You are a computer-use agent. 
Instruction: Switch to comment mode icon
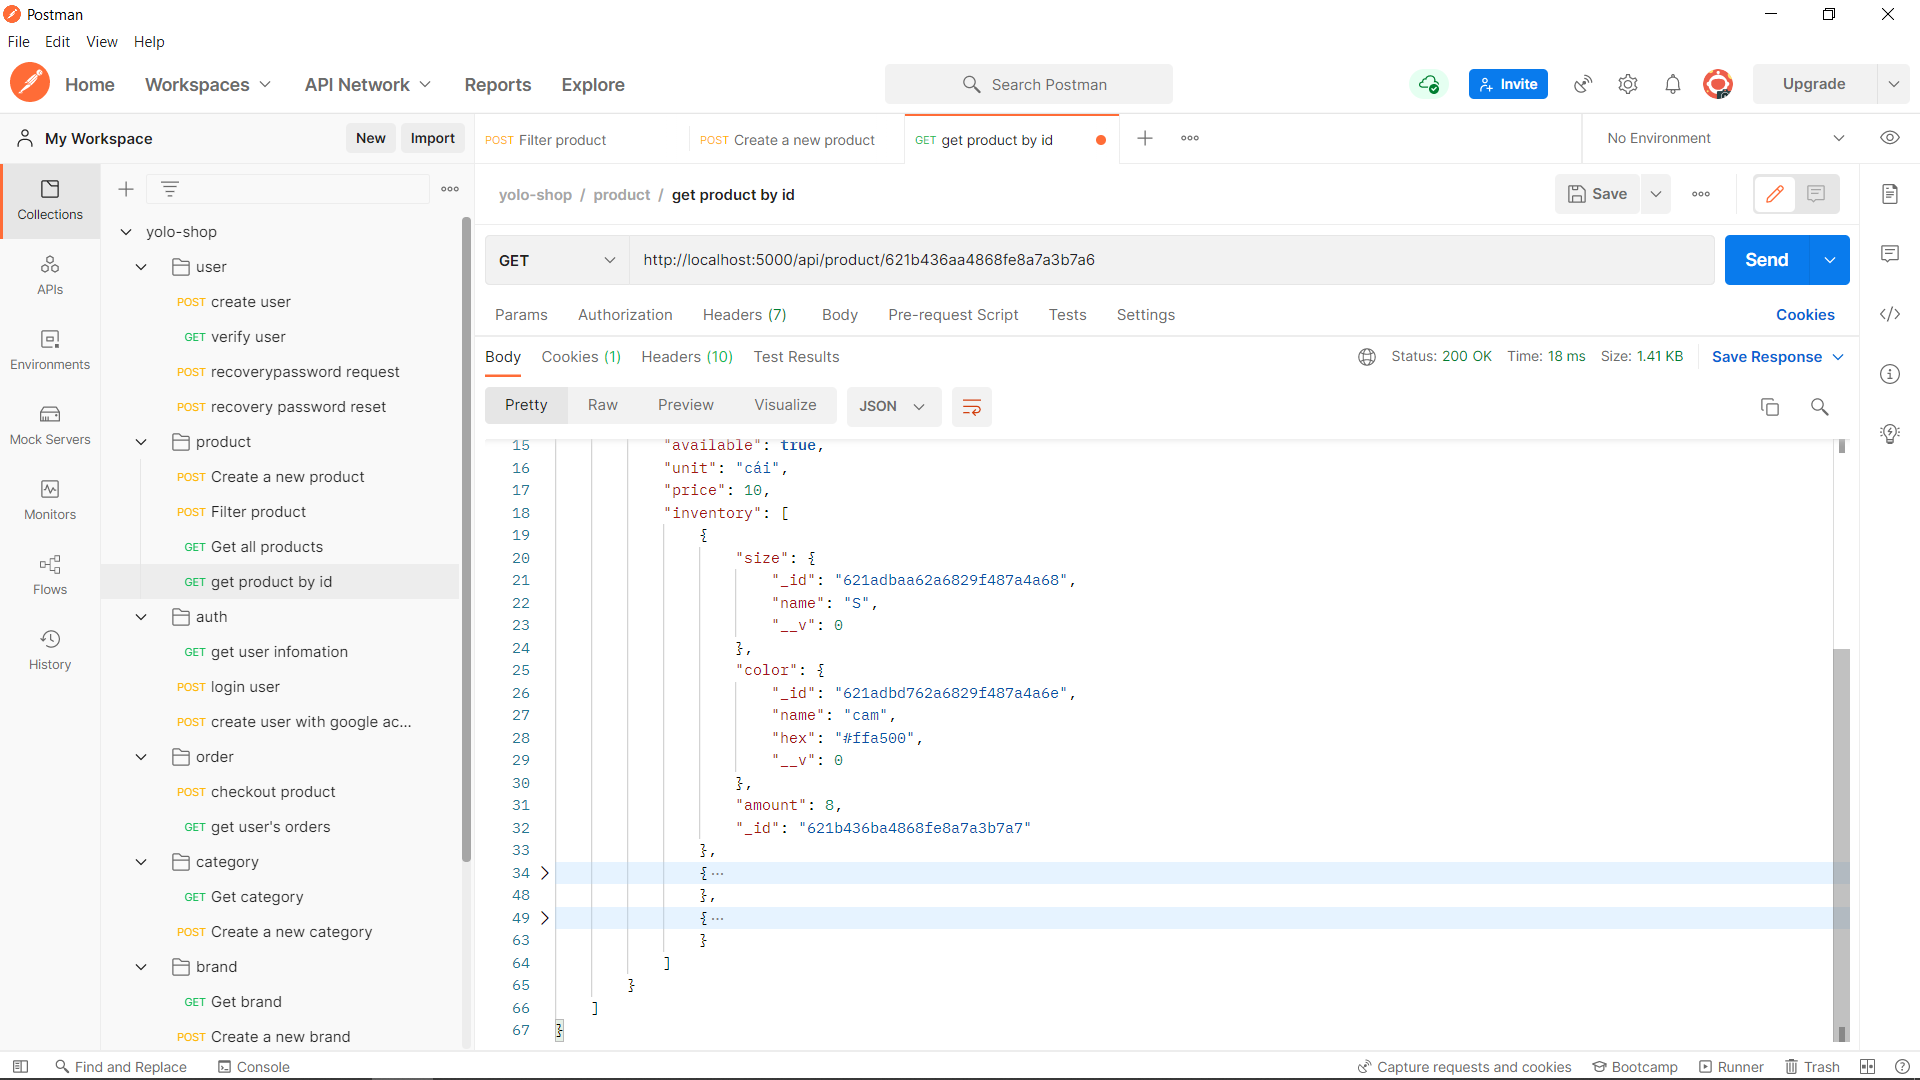click(x=1816, y=194)
